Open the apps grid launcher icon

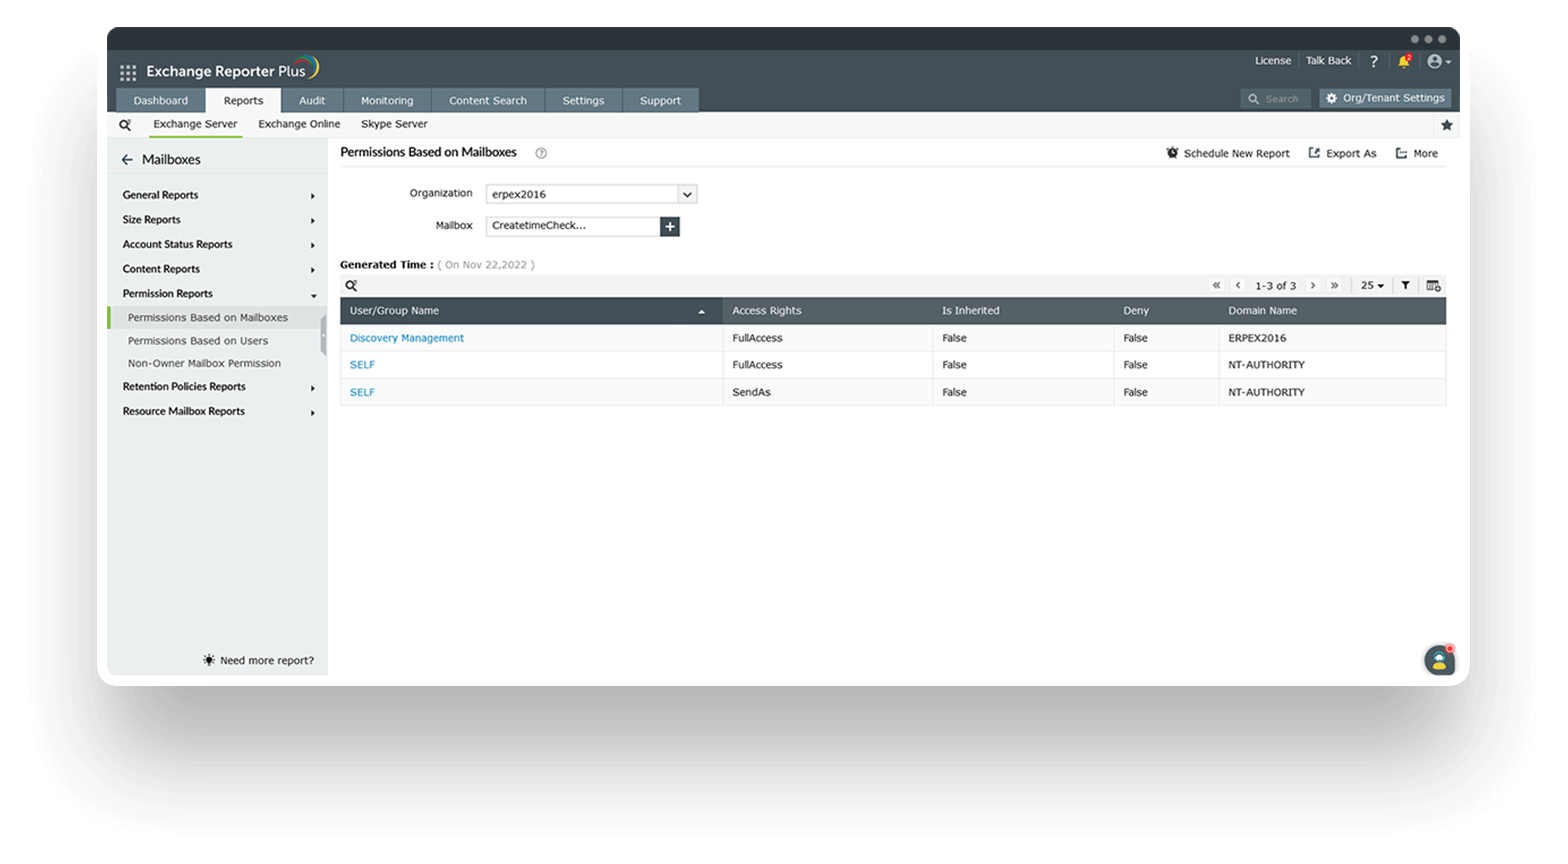coord(128,72)
